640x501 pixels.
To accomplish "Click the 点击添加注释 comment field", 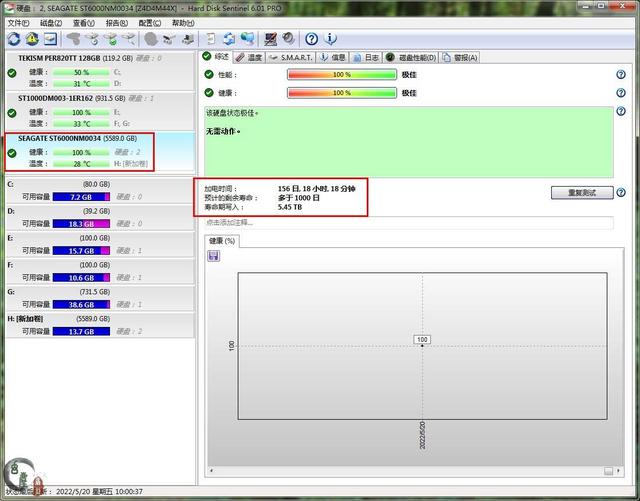I will 409,223.
